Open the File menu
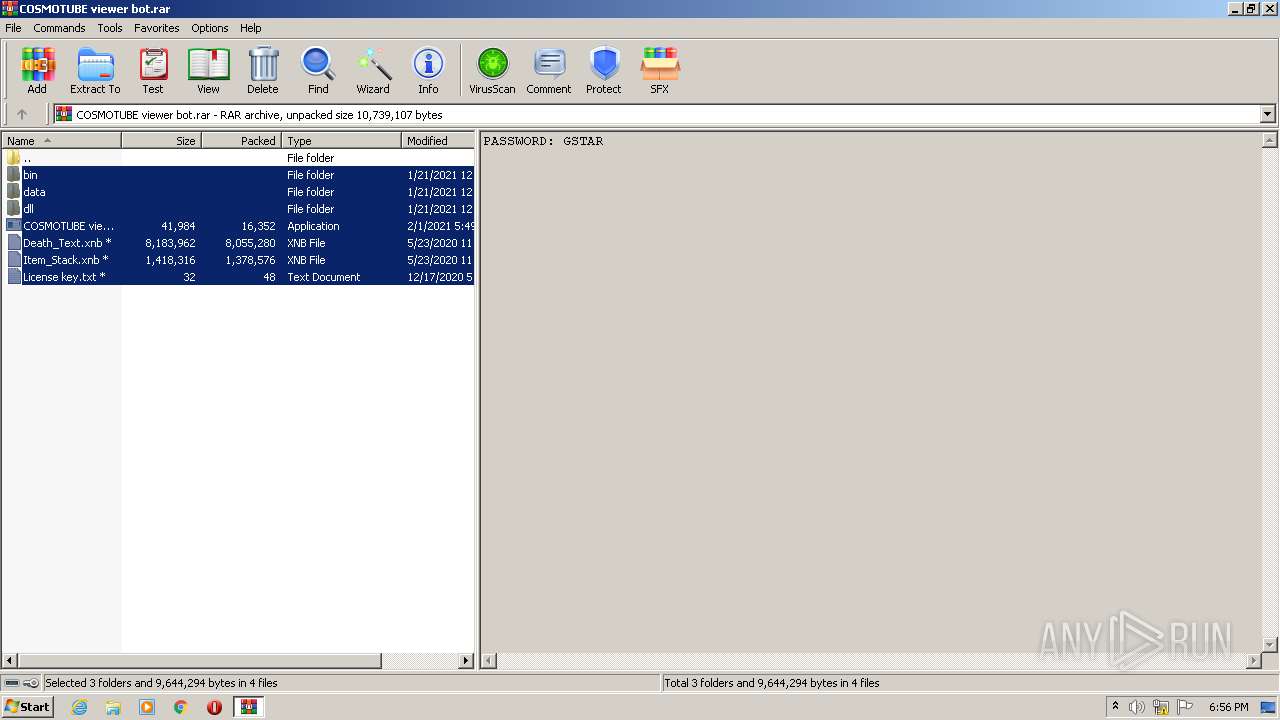Image resolution: width=1280 pixels, height=720 pixels. tap(13, 28)
